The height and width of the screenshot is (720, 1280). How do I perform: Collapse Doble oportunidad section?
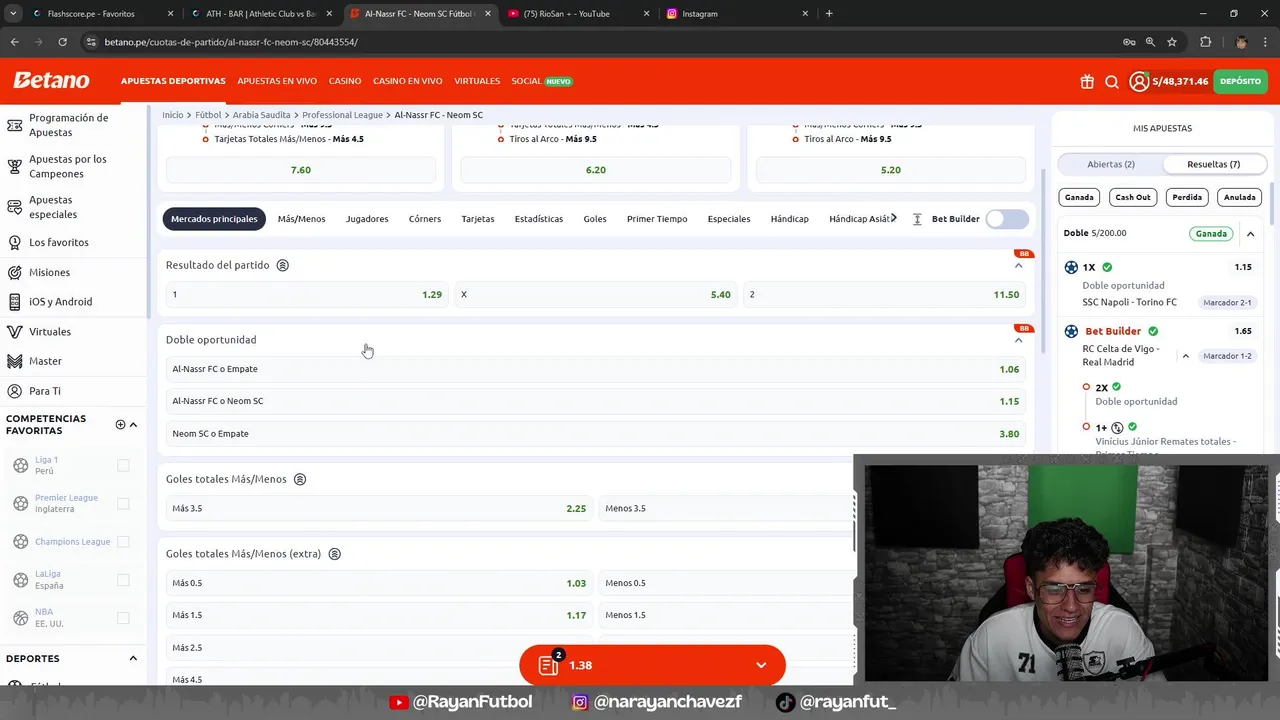(1018, 340)
